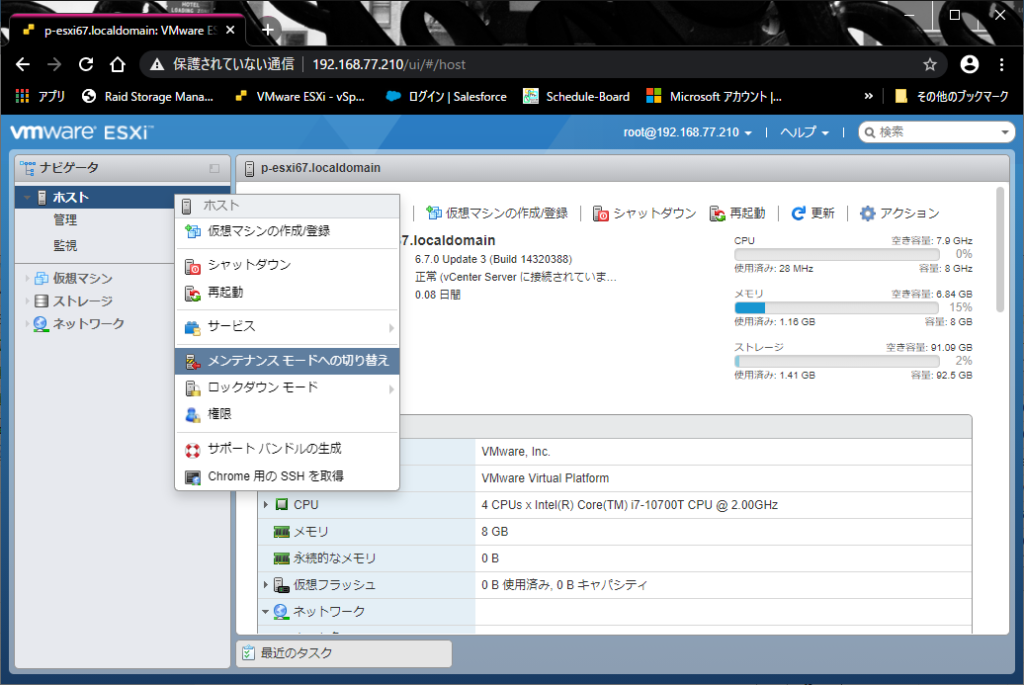Expand the 仮想マシン navigator node

pos(27,278)
